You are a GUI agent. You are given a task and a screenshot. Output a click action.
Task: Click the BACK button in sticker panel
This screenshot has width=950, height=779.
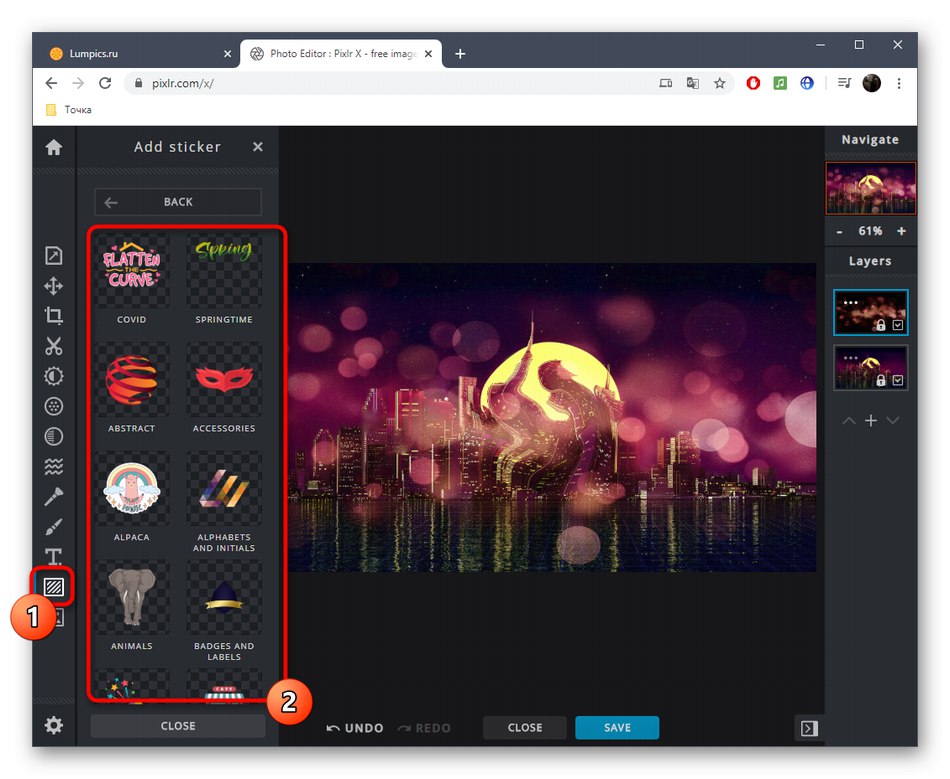click(x=178, y=202)
